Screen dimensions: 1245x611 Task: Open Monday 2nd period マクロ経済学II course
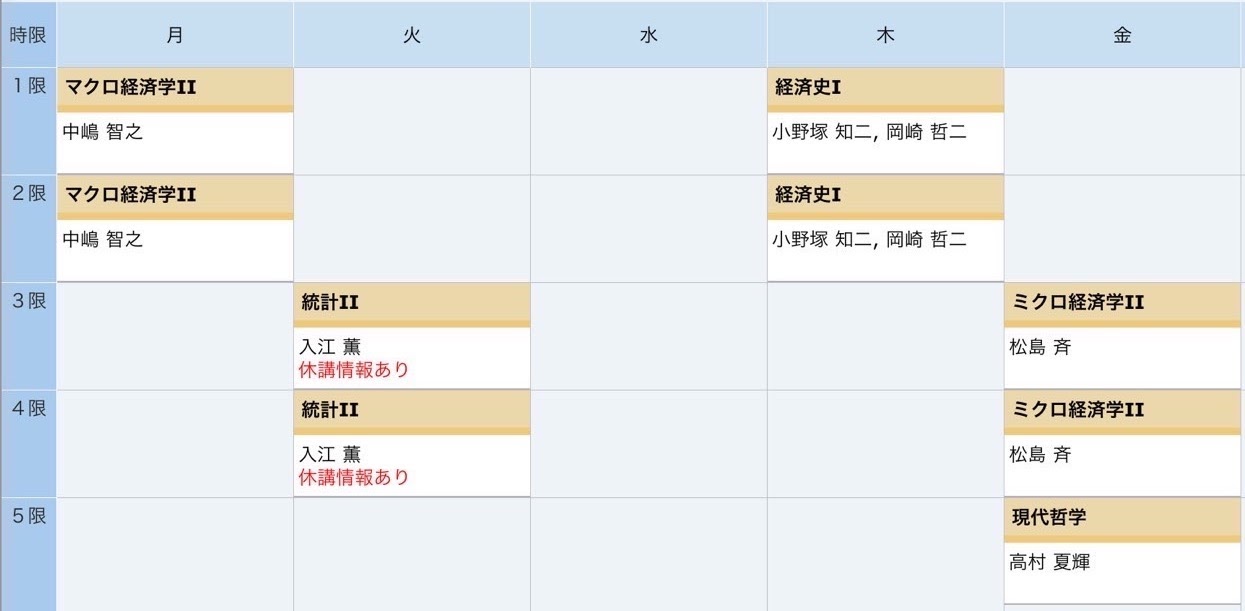click(x=130, y=195)
